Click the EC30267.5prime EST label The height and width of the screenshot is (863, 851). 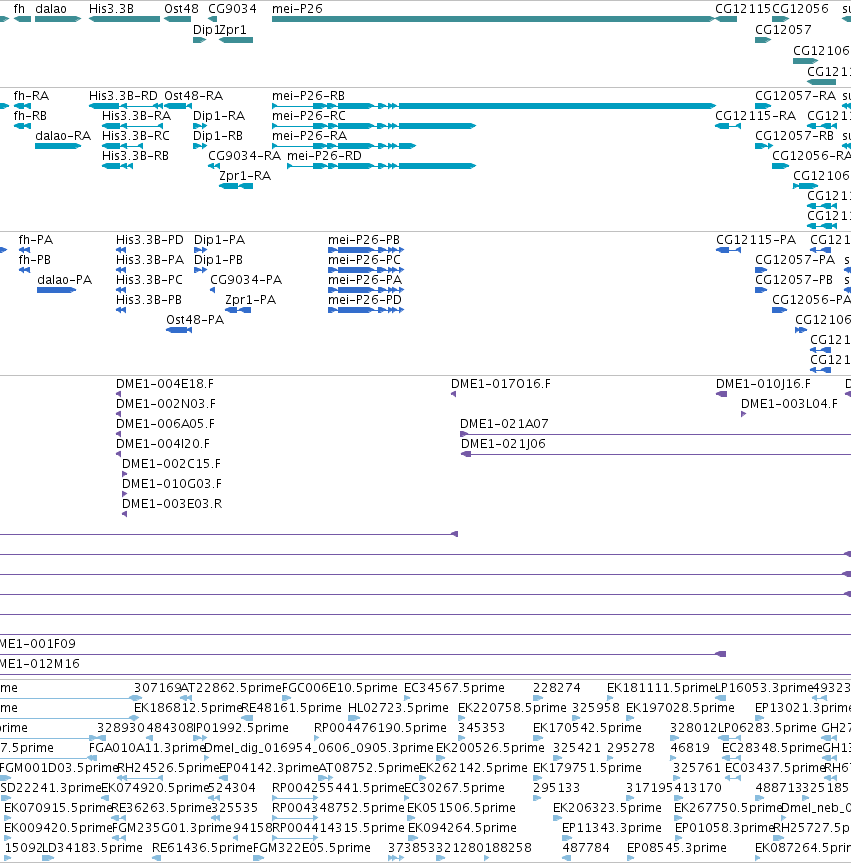pyautogui.click(x=454, y=788)
